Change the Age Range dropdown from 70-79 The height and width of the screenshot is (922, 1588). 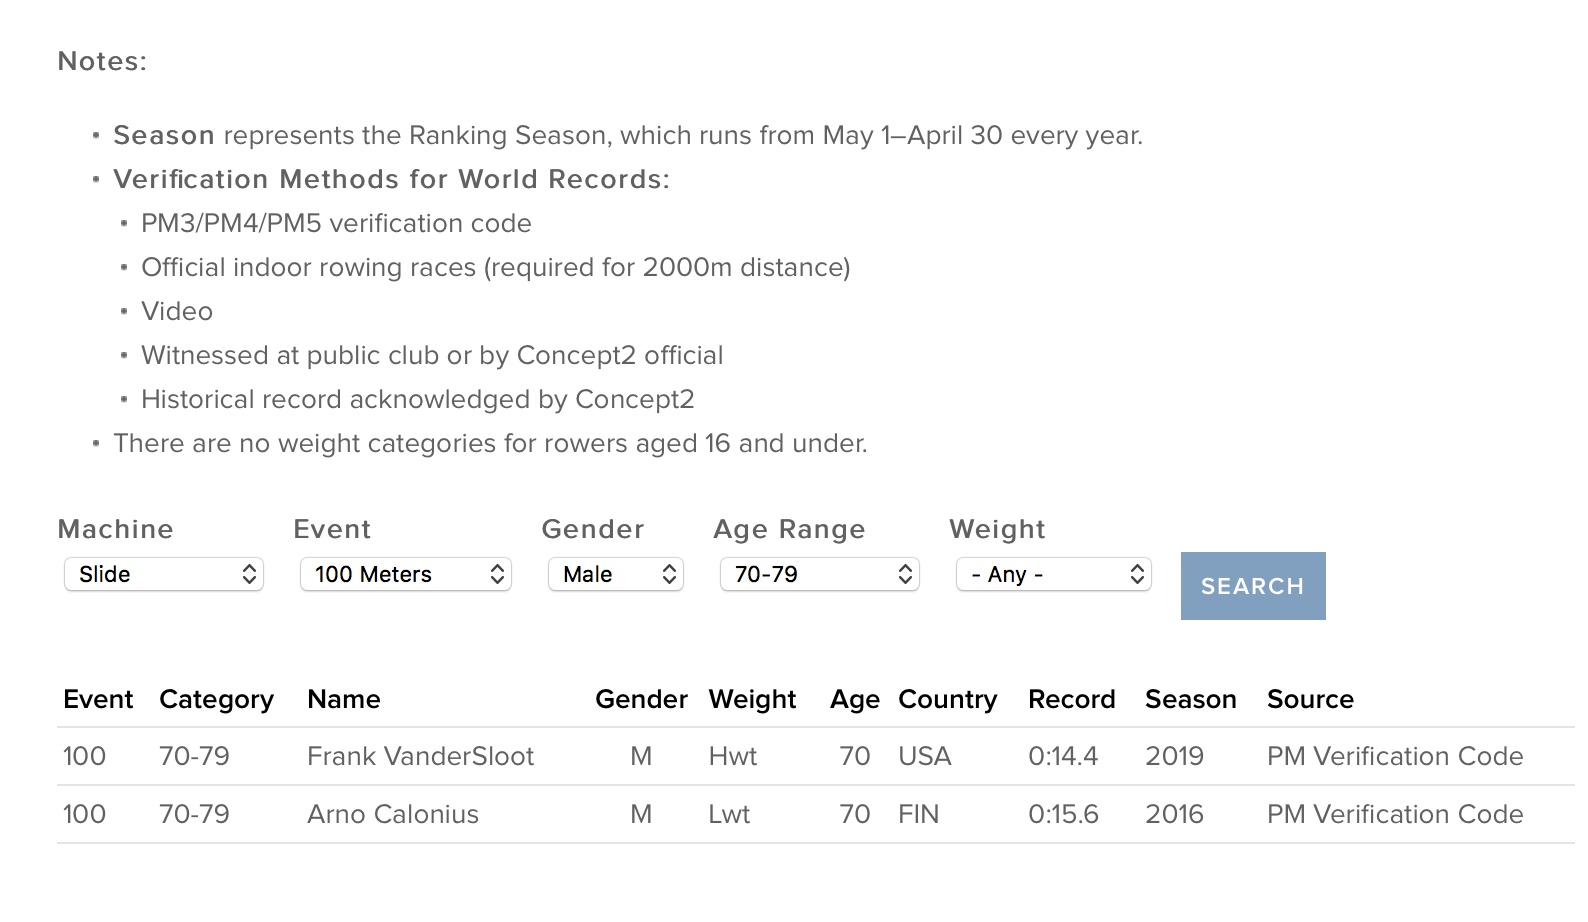820,574
